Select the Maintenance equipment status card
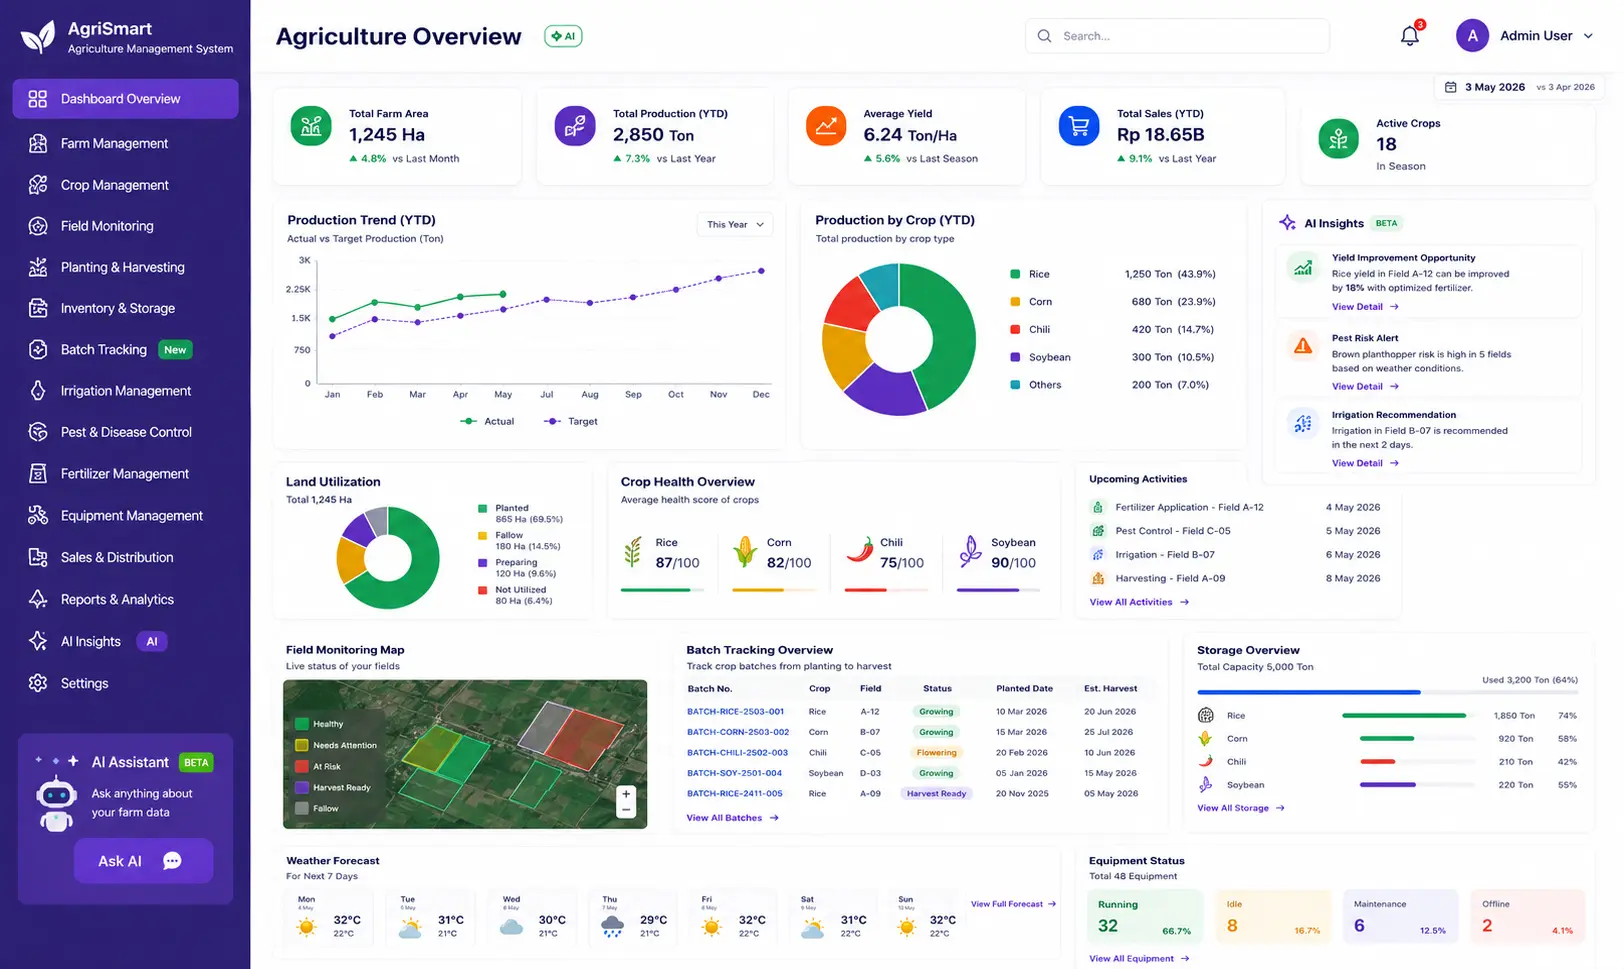The width and height of the screenshot is (1624, 969). [x=1400, y=917]
